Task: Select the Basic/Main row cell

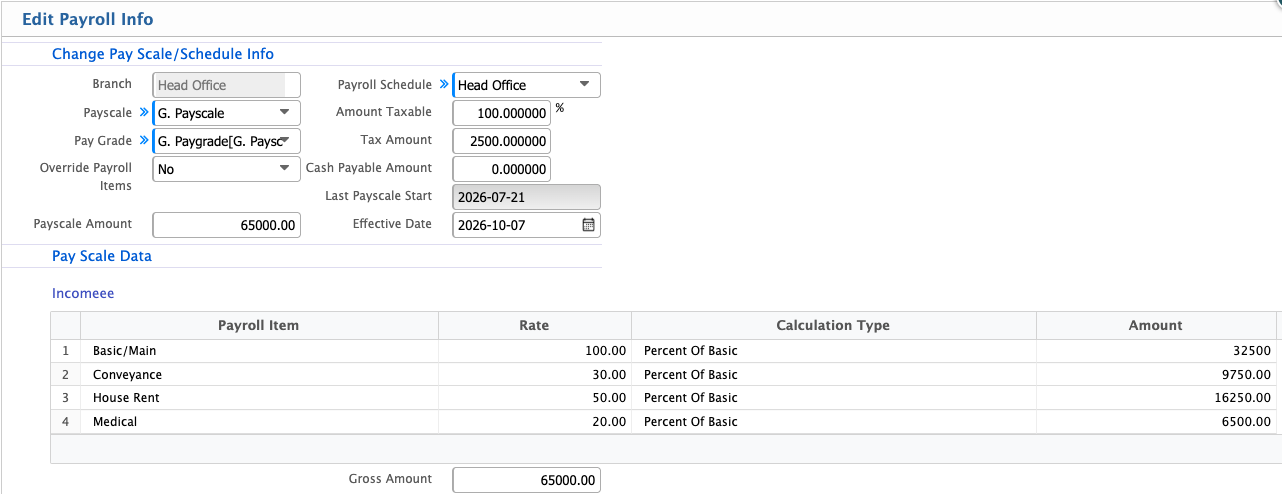Action: click(x=259, y=351)
